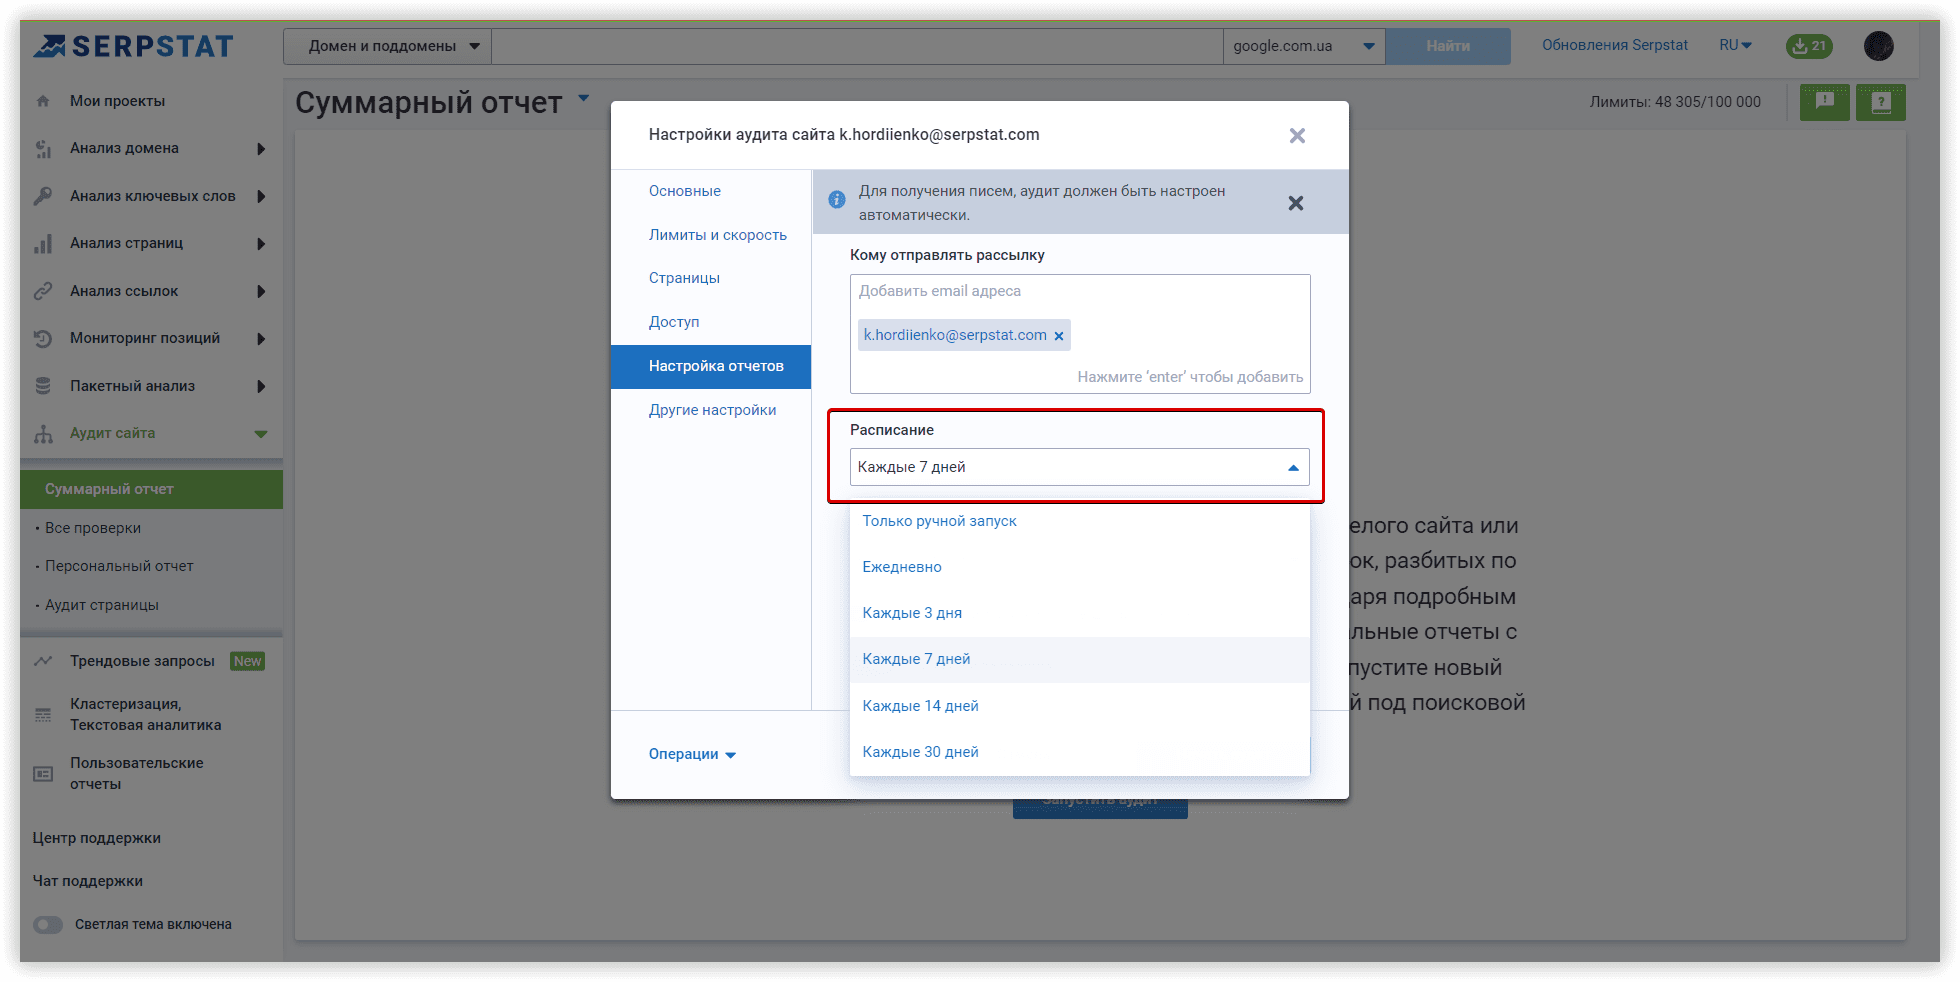The height and width of the screenshot is (982, 1960).
Task: Open Центр поддержки link
Action: [97, 838]
